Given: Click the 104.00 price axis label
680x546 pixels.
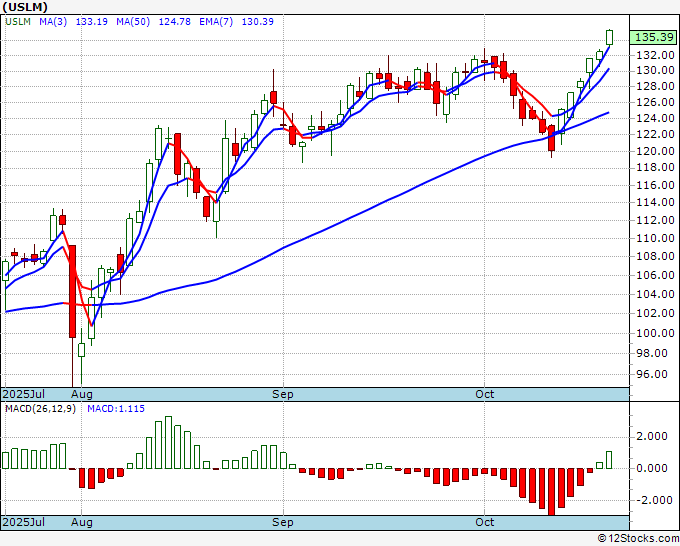Looking at the screenshot, I should pyautogui.click(x=655, y=294).
